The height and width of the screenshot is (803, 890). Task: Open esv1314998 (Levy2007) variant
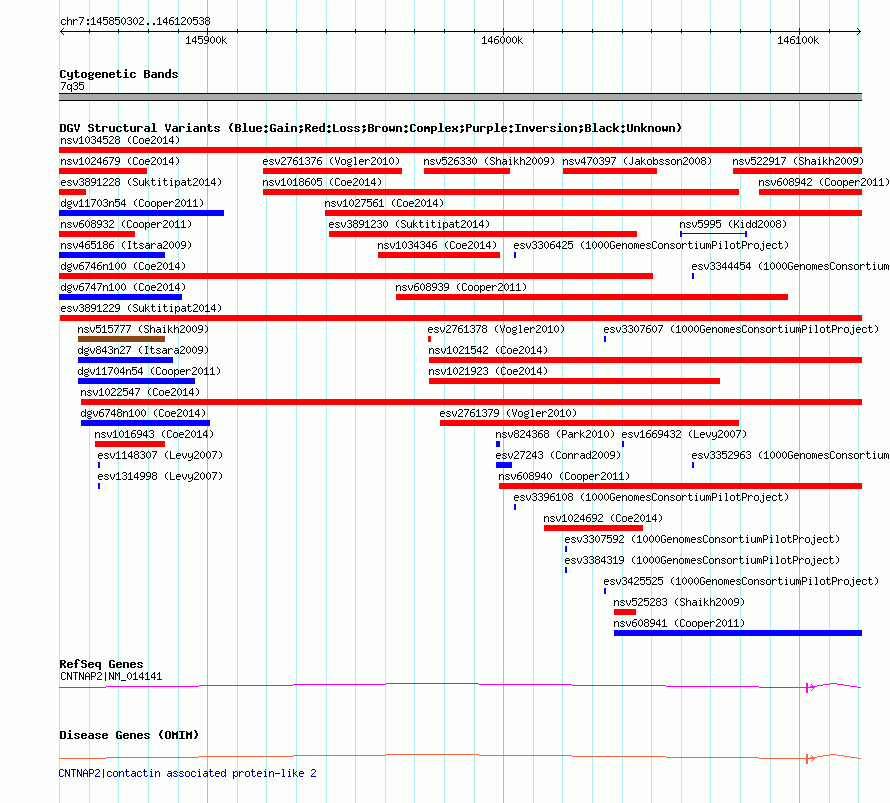pos(160,476)
